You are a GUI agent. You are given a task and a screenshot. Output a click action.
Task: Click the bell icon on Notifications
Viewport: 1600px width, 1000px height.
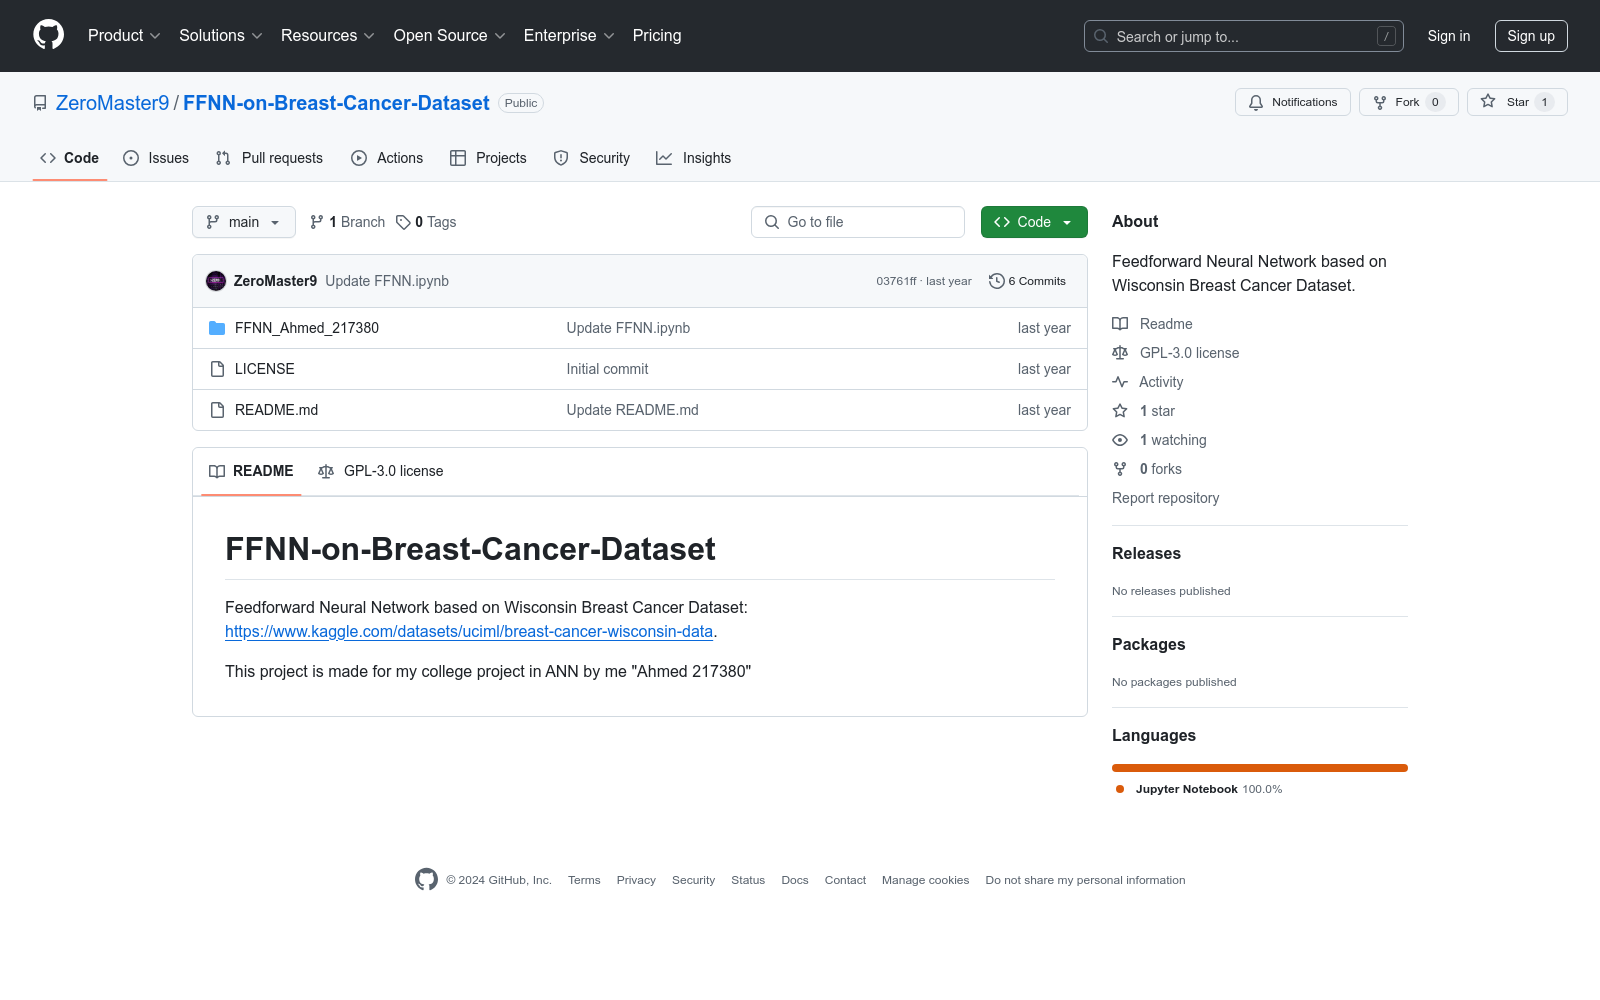coord(1256,102)
